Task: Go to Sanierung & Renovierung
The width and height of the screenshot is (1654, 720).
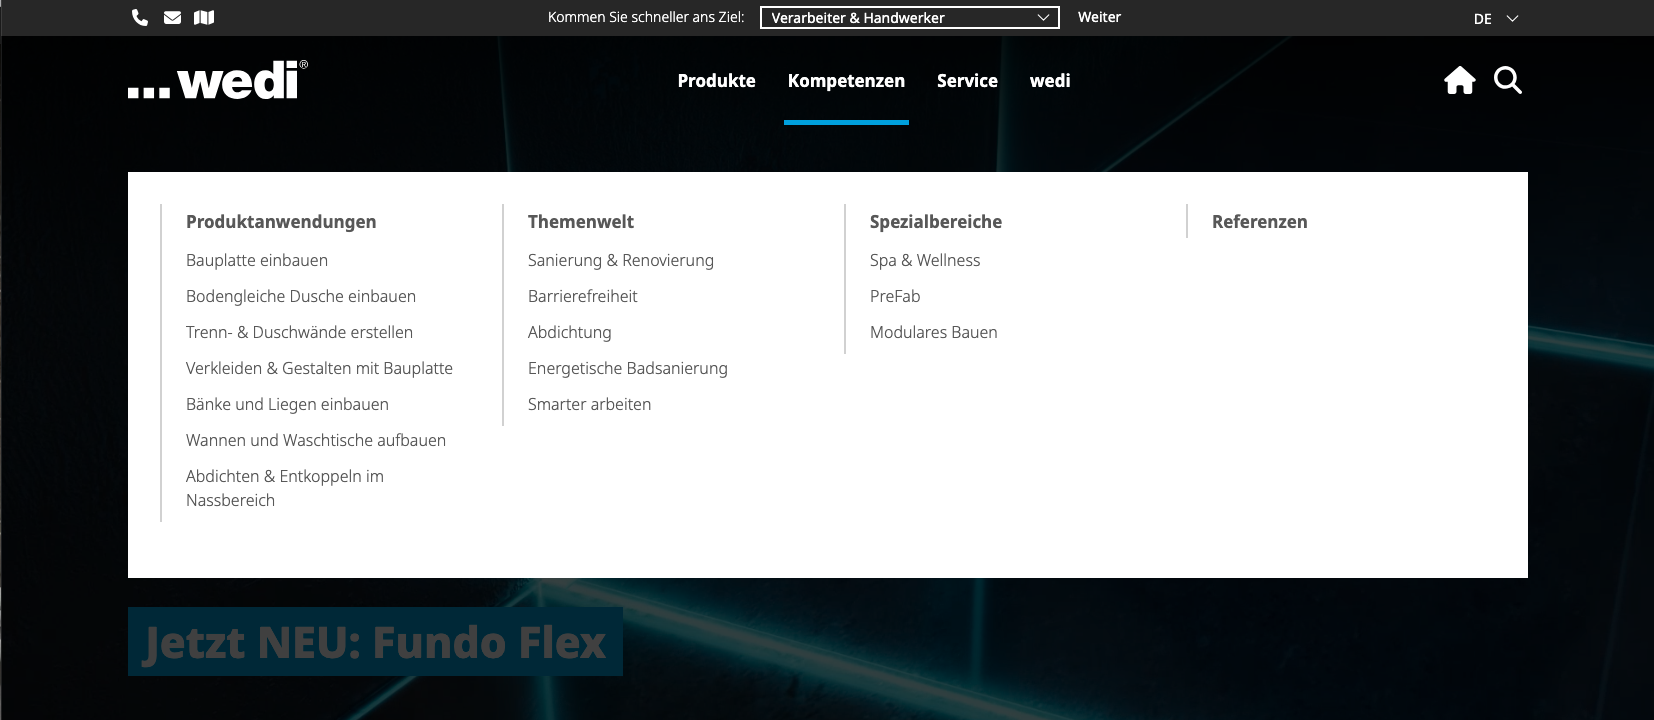Action: tap(621, 260)
